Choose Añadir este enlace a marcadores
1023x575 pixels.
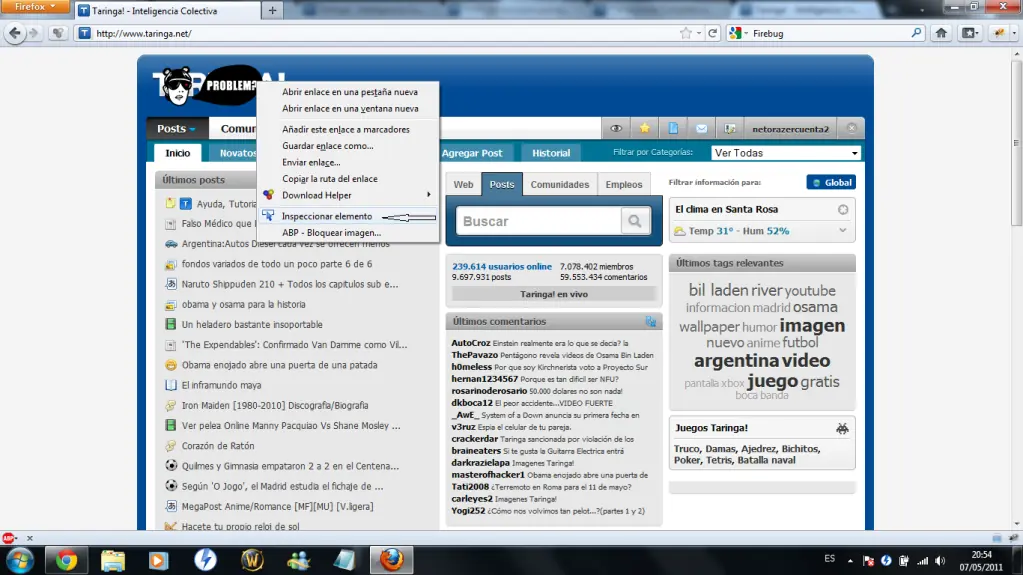346,130
